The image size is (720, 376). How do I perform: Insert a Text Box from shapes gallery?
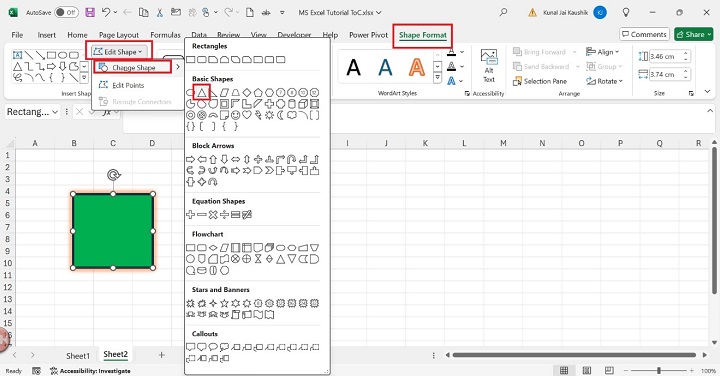17,55
